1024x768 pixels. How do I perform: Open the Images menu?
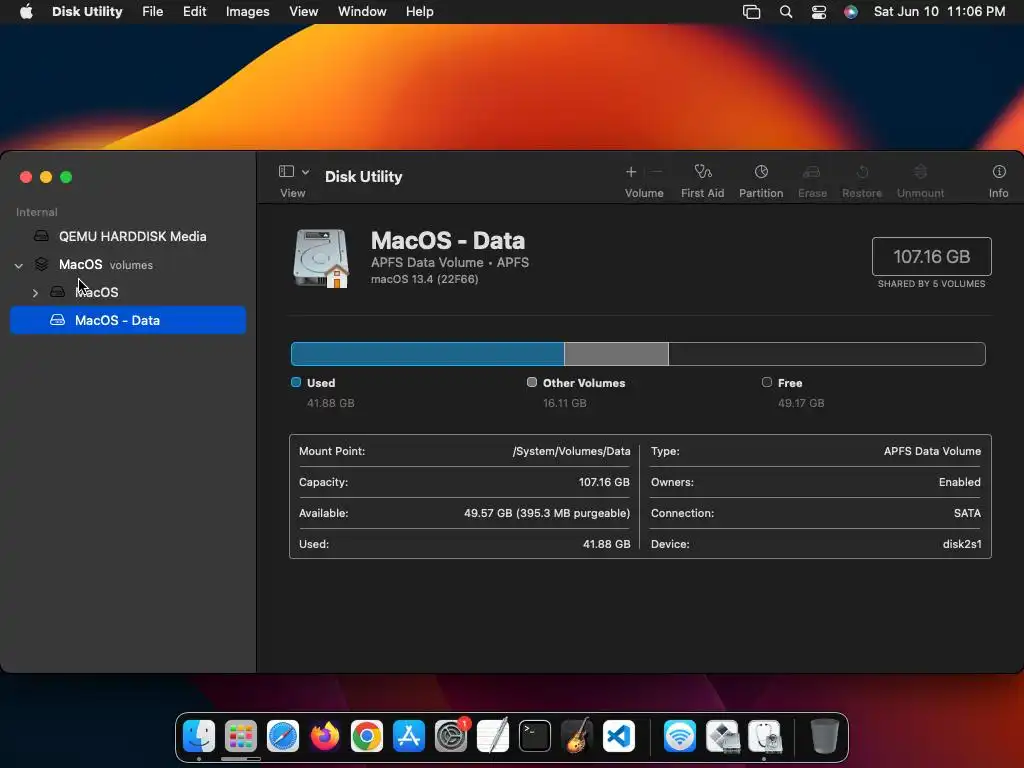pos(248,12)
